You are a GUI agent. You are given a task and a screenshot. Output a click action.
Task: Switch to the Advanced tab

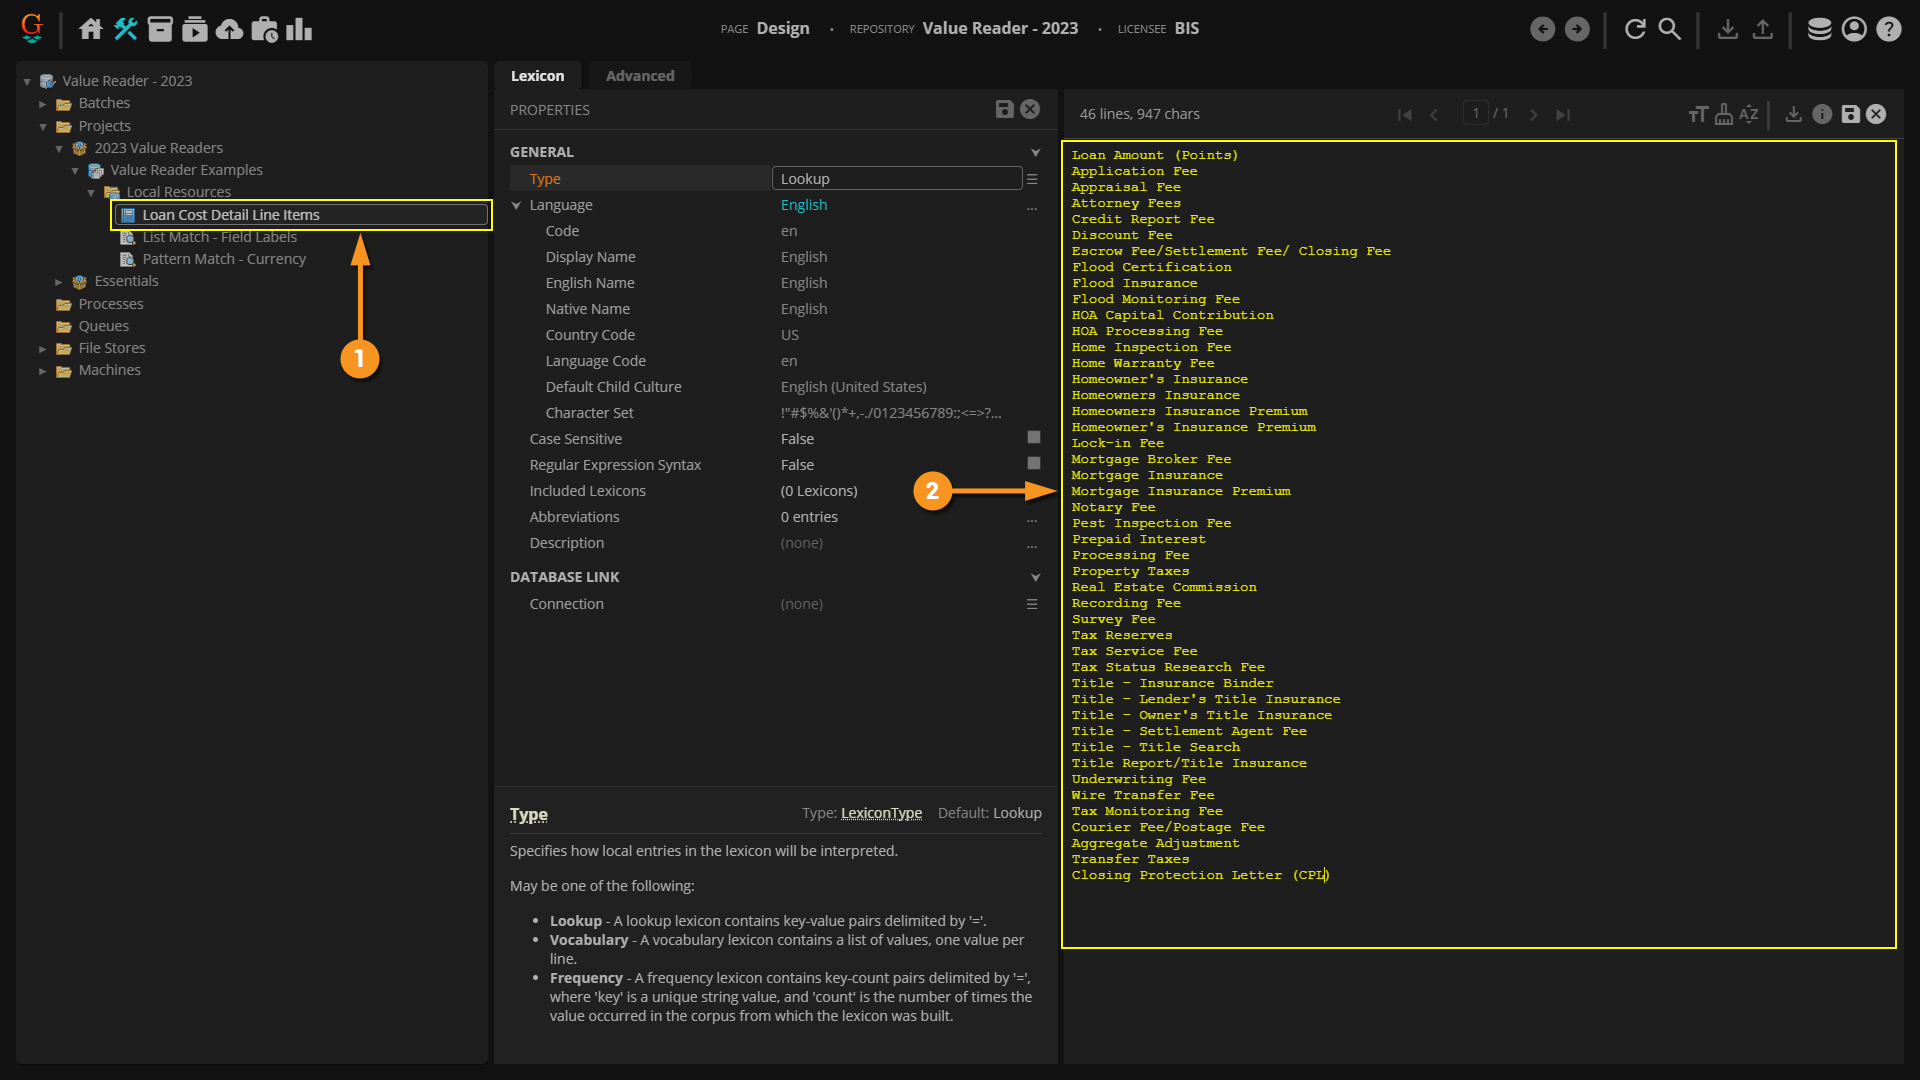pos(640,76)
